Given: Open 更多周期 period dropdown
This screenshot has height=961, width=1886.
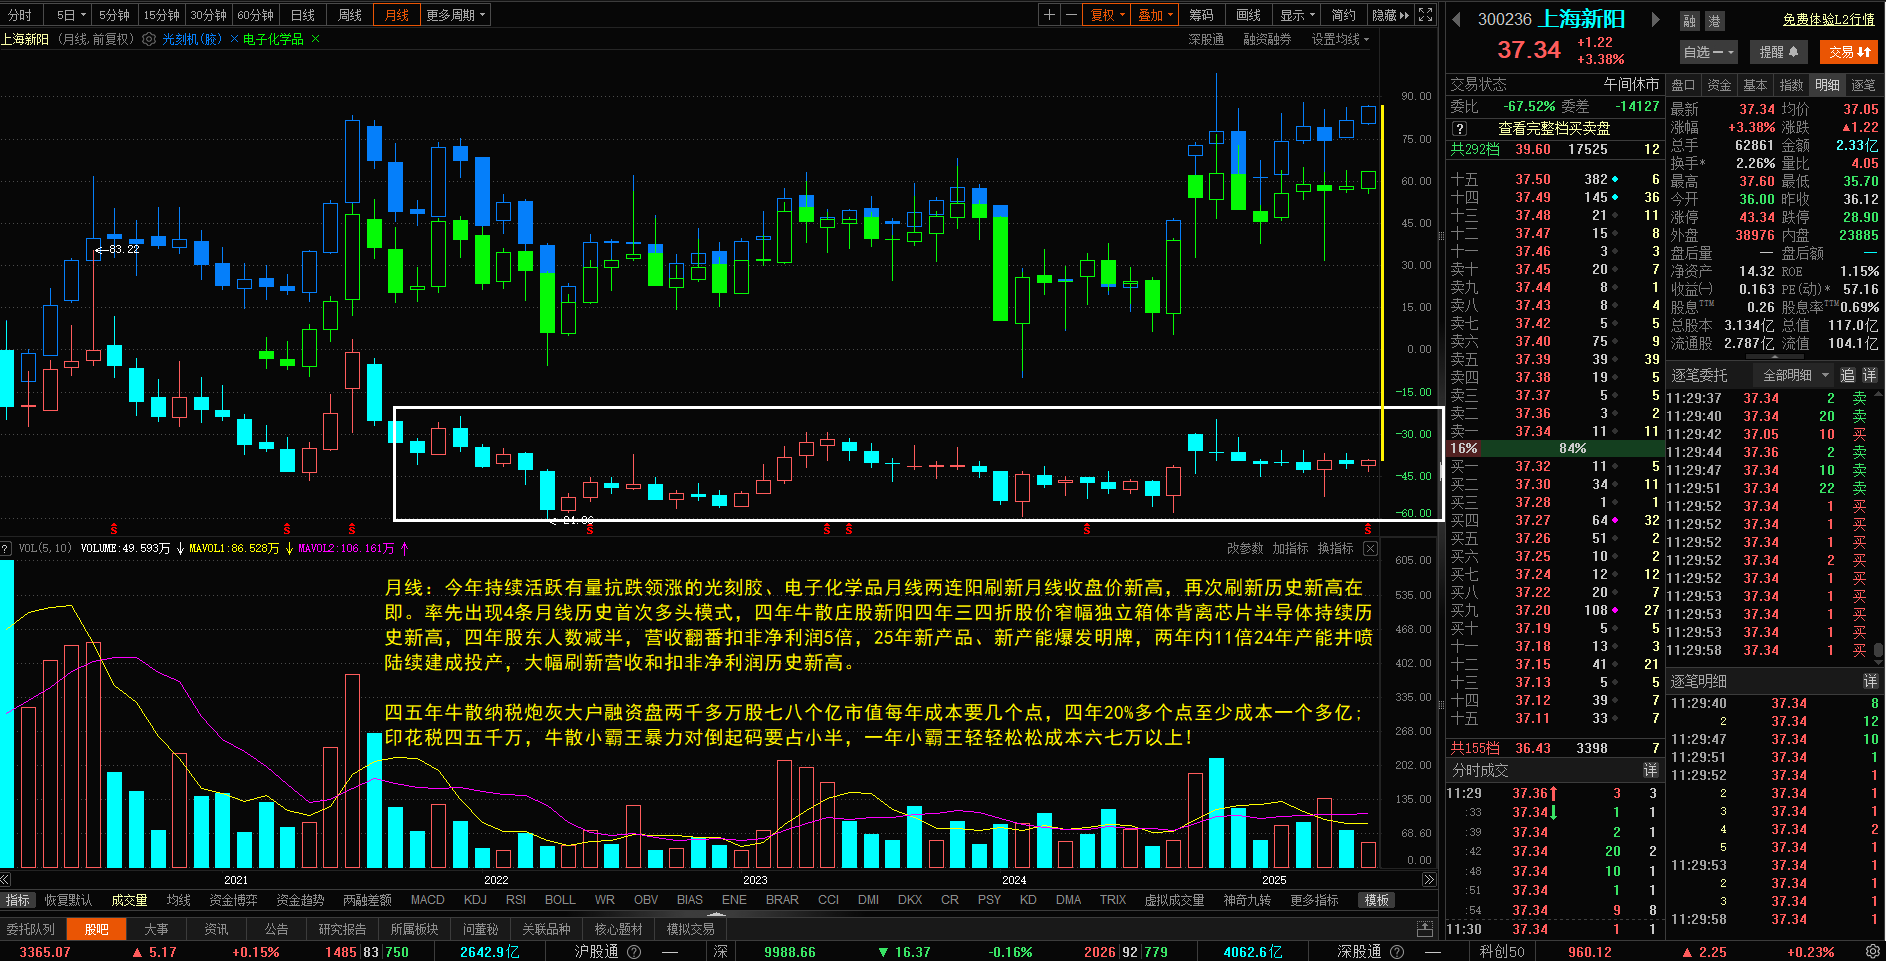Looking at the screenshot, I should (455, 15).
